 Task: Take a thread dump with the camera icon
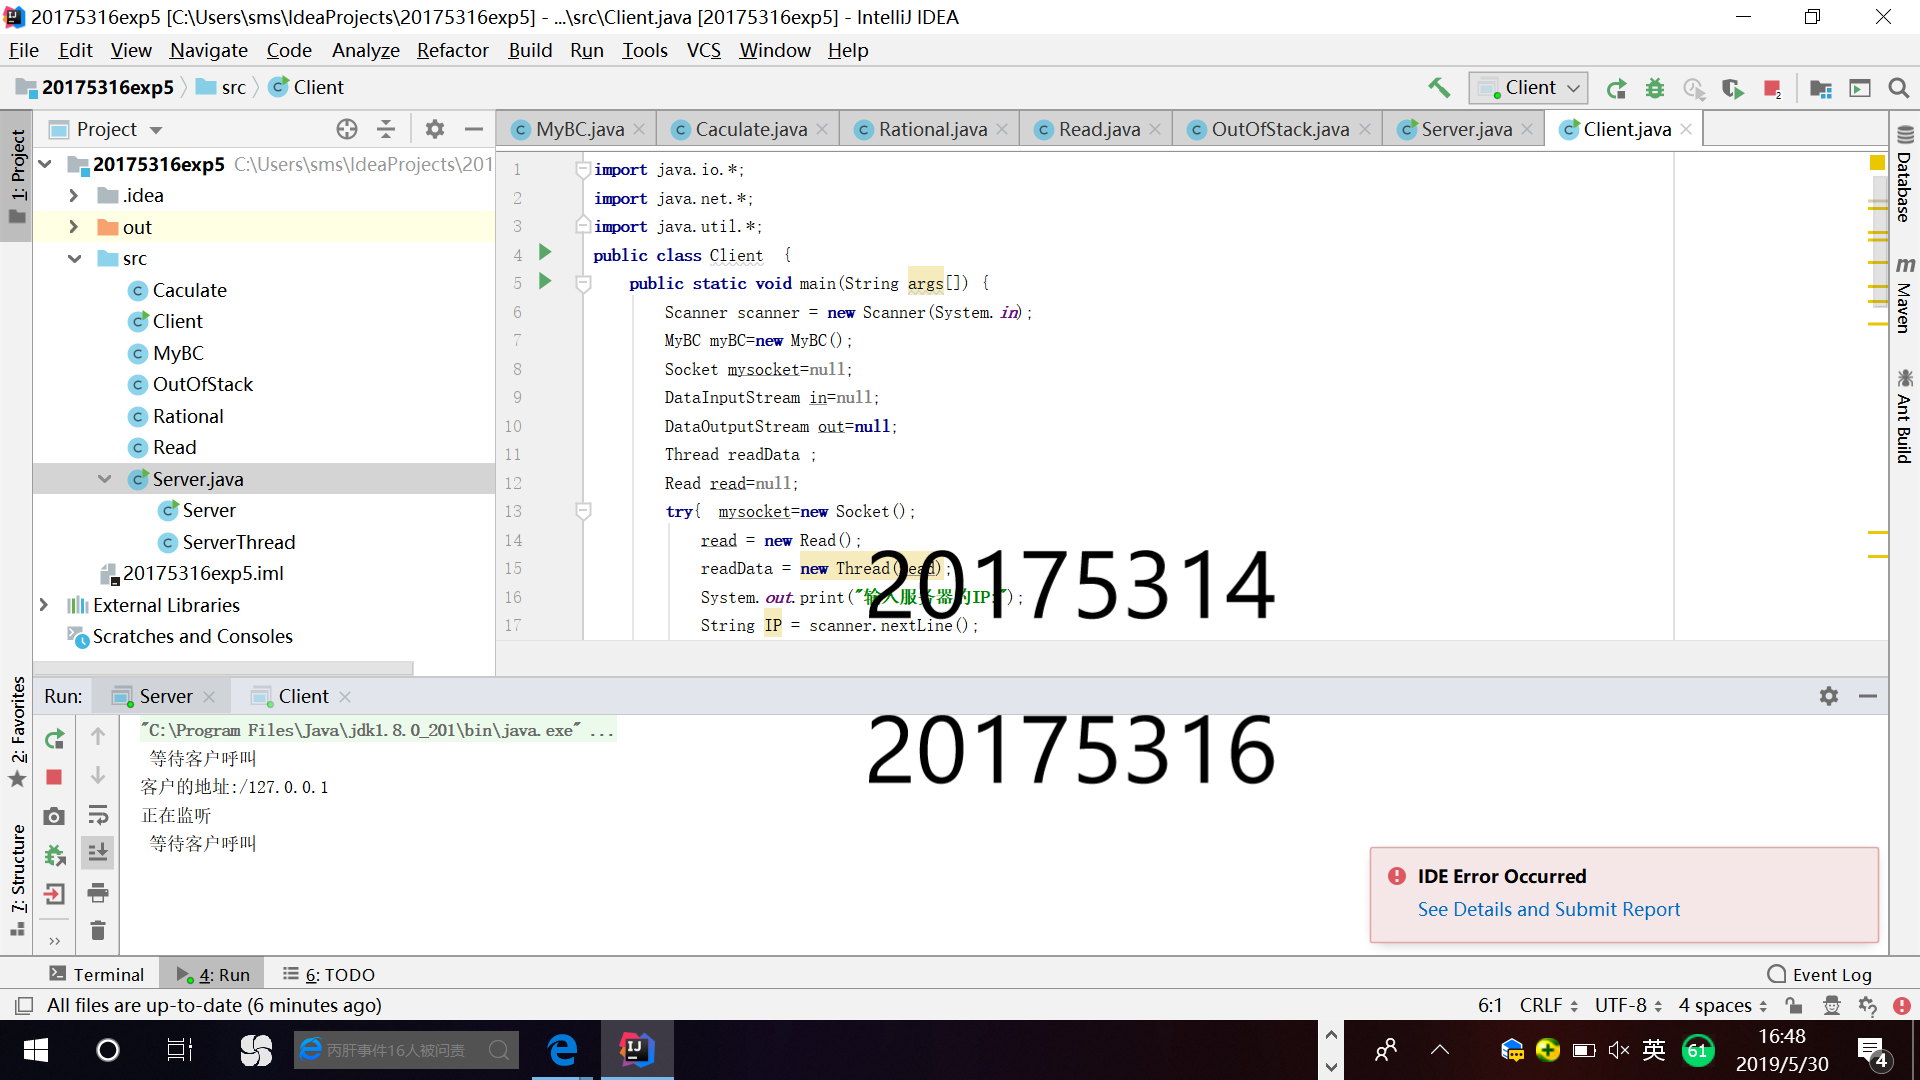pyautogui.click(x=54, y=816)
